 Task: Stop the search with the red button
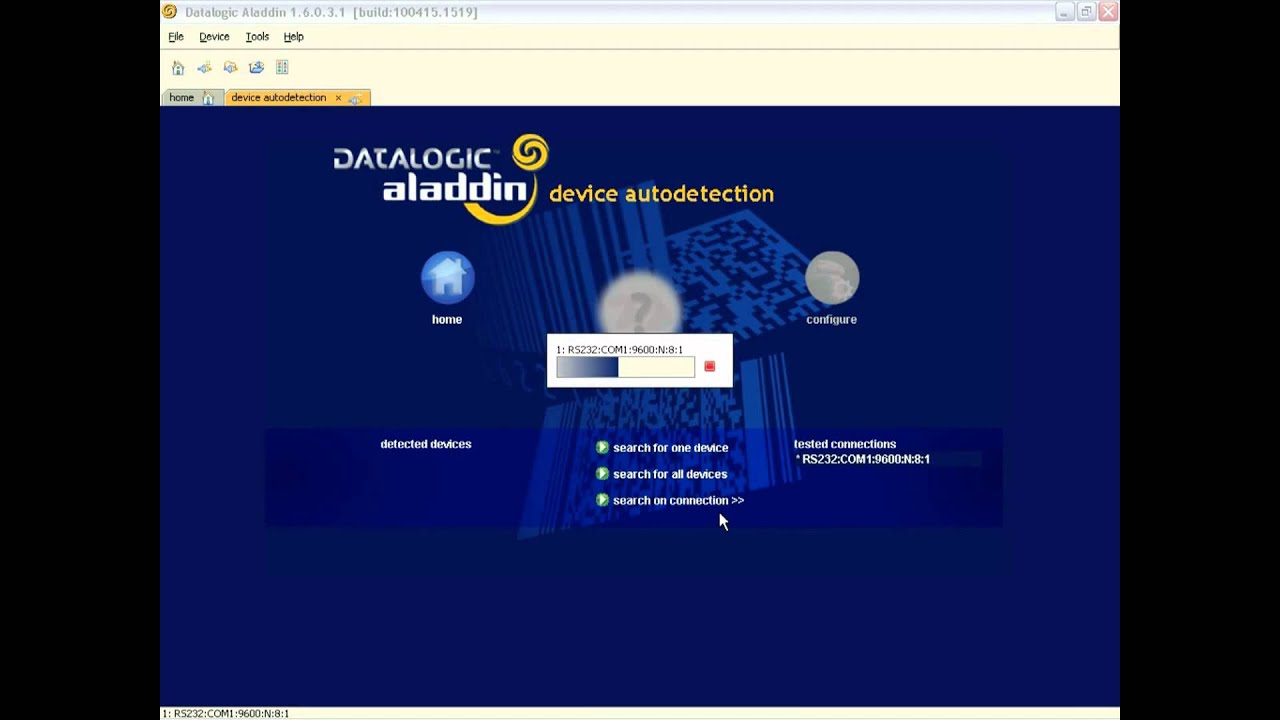(710, 367)
